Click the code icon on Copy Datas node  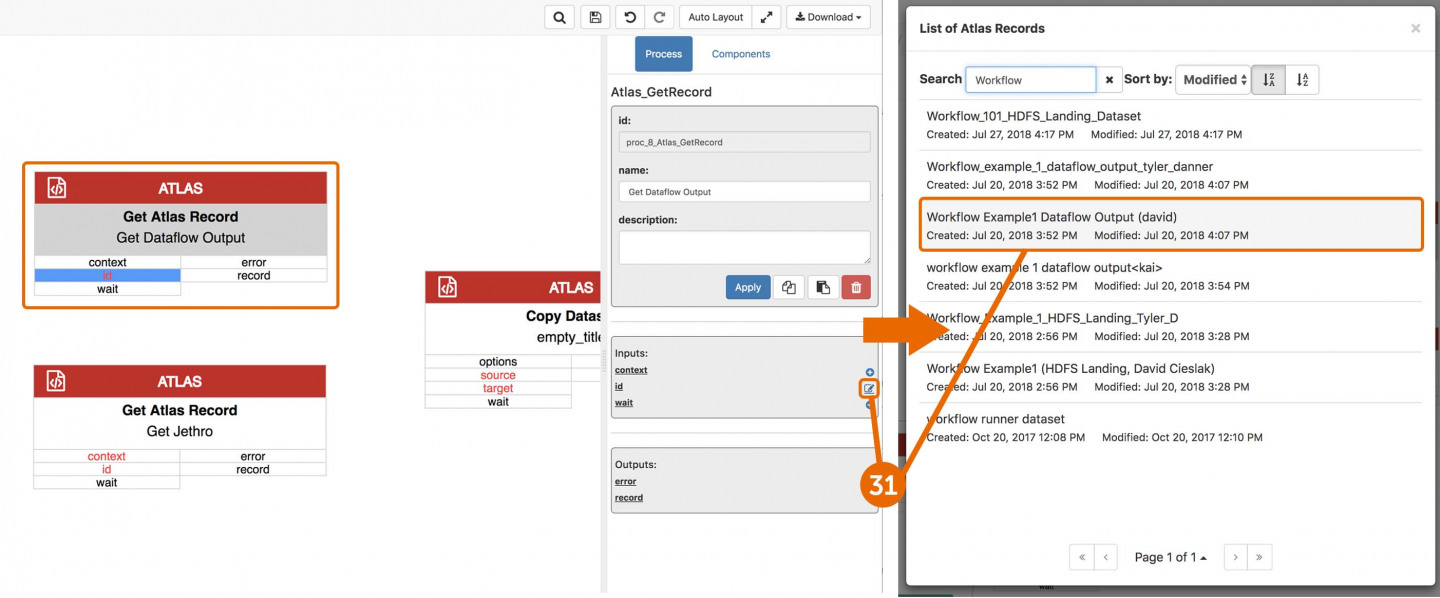click(x=447, y=287)
